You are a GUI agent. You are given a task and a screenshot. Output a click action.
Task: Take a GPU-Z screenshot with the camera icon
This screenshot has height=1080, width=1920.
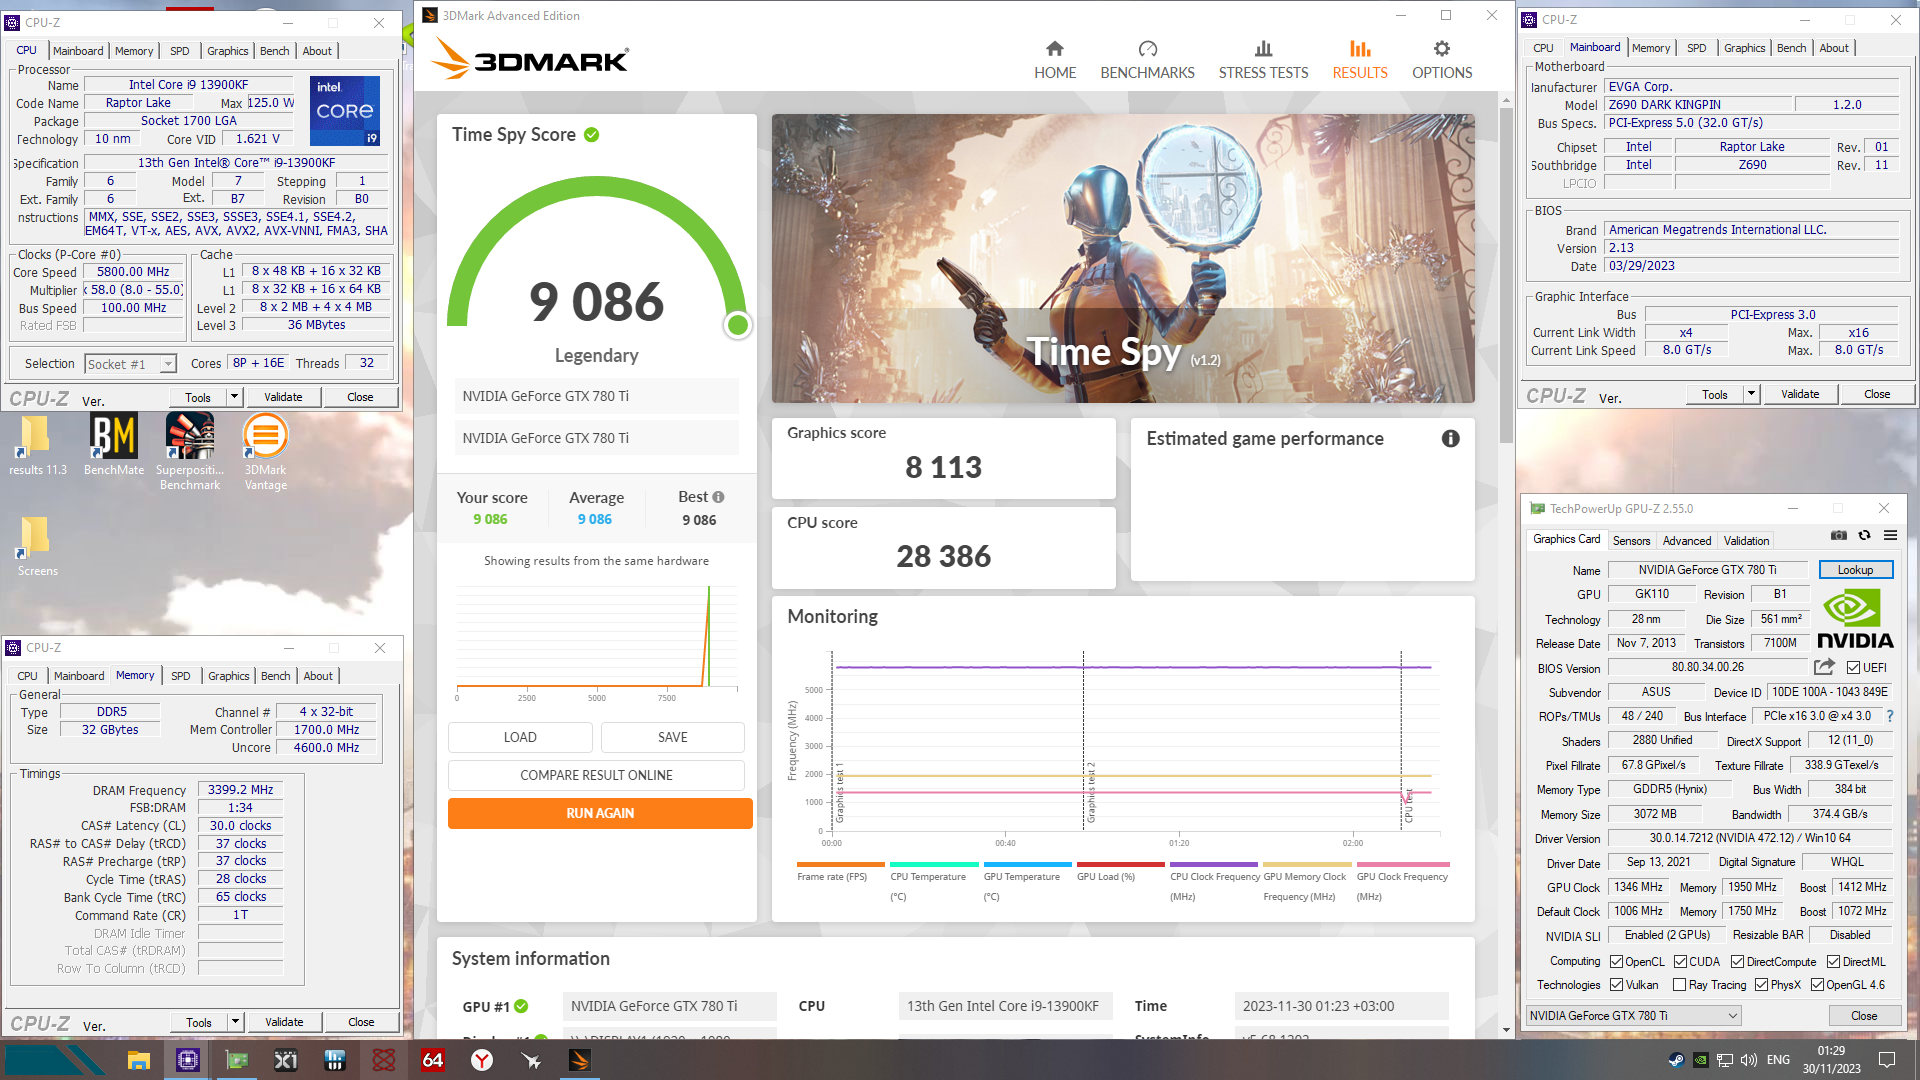[x=1838, y=536]
